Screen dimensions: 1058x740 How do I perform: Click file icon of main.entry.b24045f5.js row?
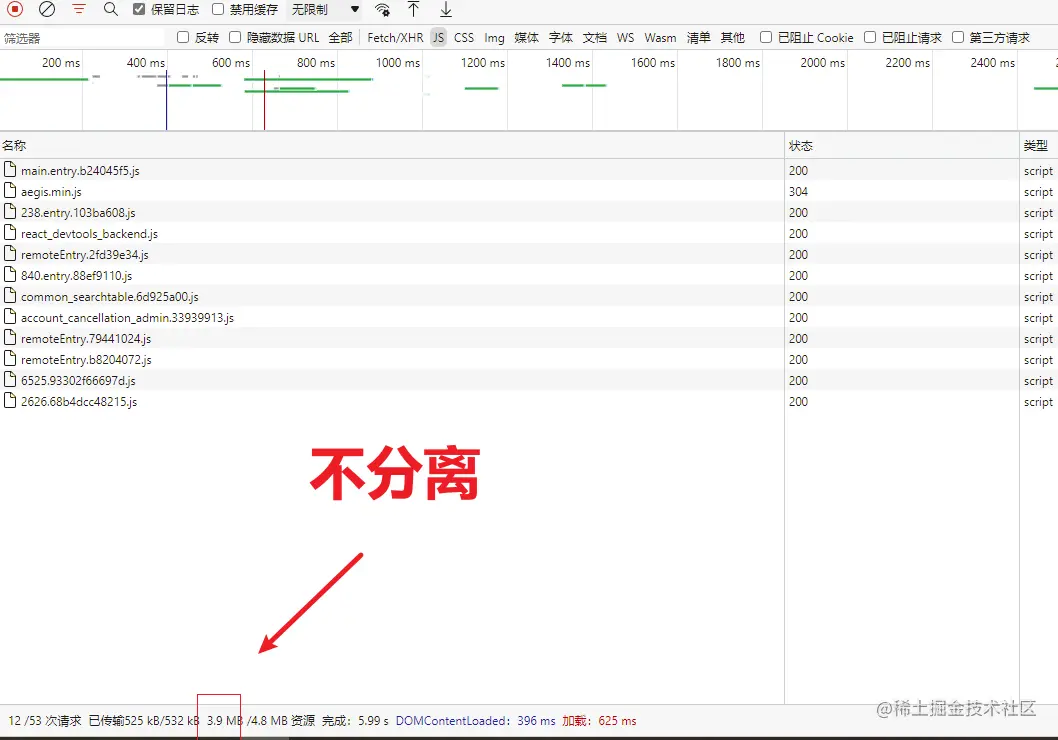point(9,169)
